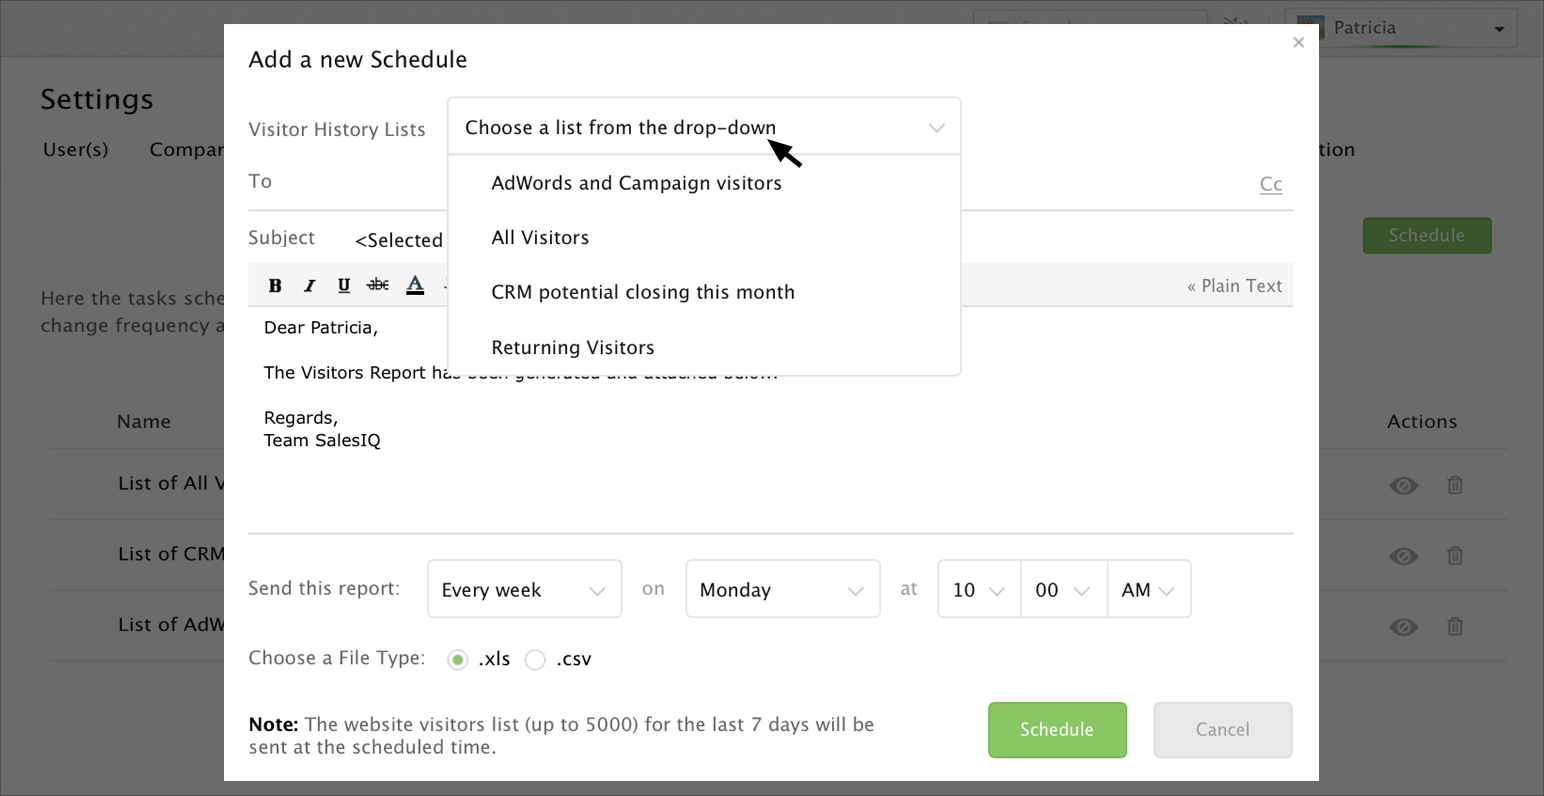
Task: Apply italic formatting to message text
Action: (310, 286)
